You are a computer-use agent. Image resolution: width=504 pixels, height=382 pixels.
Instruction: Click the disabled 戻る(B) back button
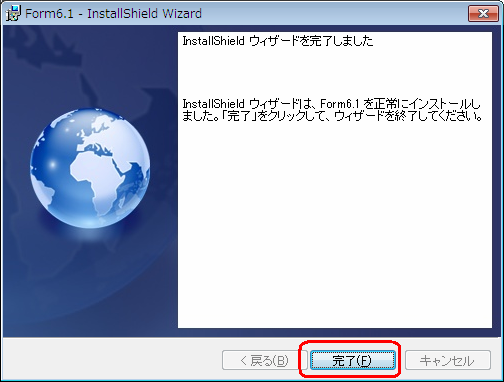click(x=264, y=360)
